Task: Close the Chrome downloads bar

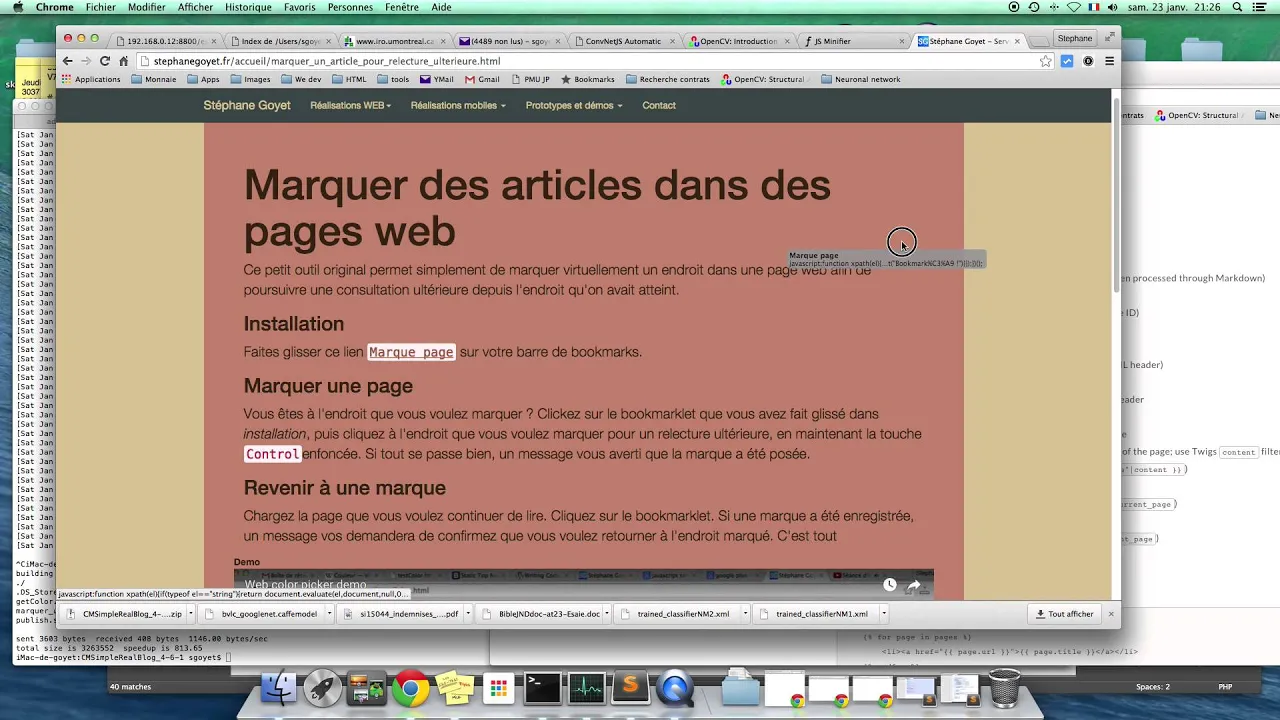Action: (1110, 614)
